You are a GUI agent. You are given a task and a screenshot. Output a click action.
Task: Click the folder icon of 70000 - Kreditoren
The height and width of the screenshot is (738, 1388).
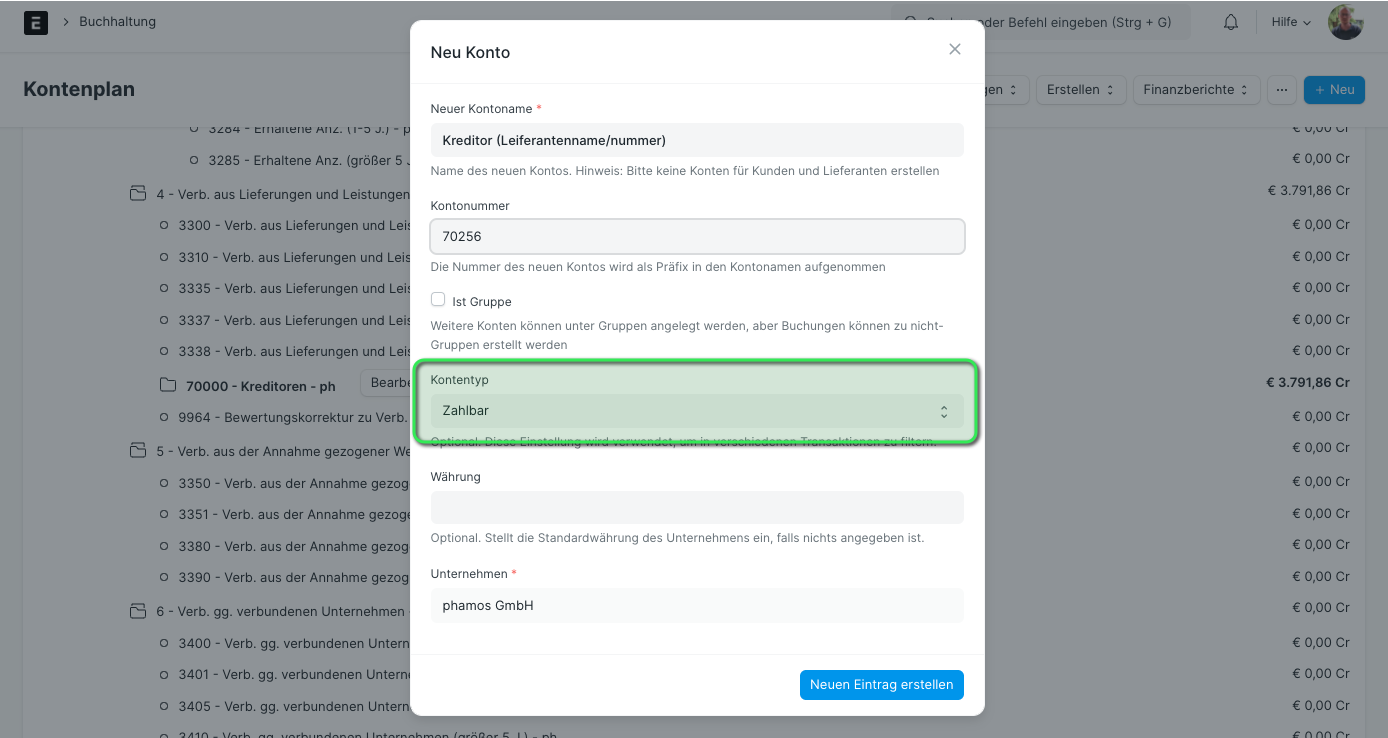pos(168,385)
